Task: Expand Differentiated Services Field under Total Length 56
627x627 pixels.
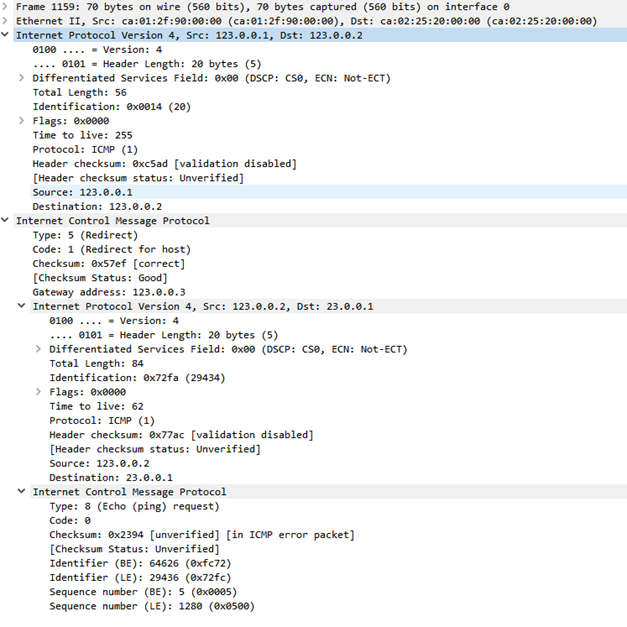Action: pyautogui.click(x=22, y=78)
